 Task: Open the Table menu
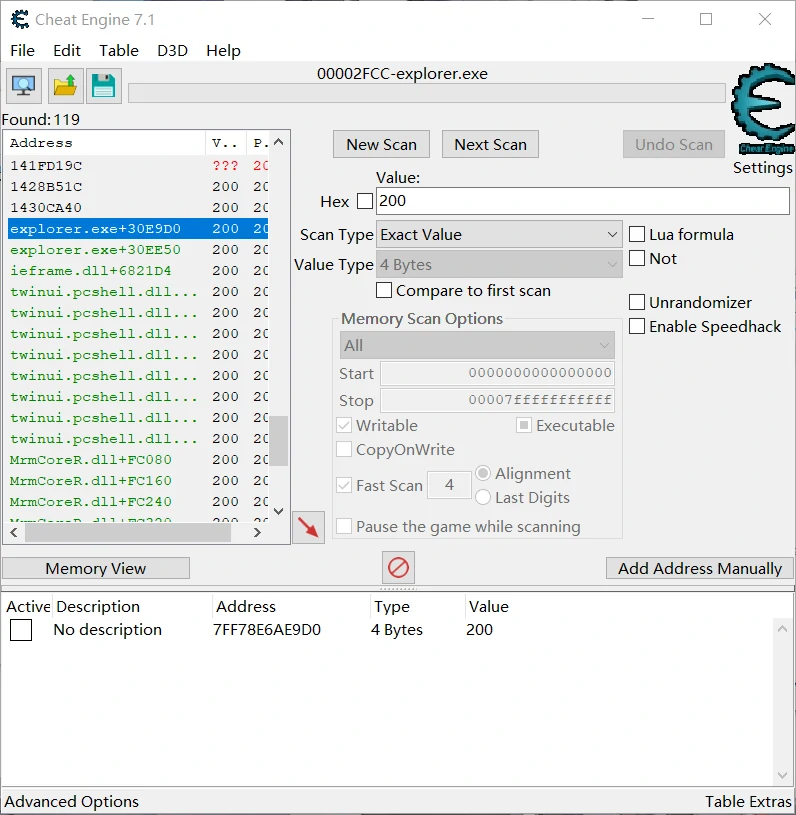pos(119,50)
